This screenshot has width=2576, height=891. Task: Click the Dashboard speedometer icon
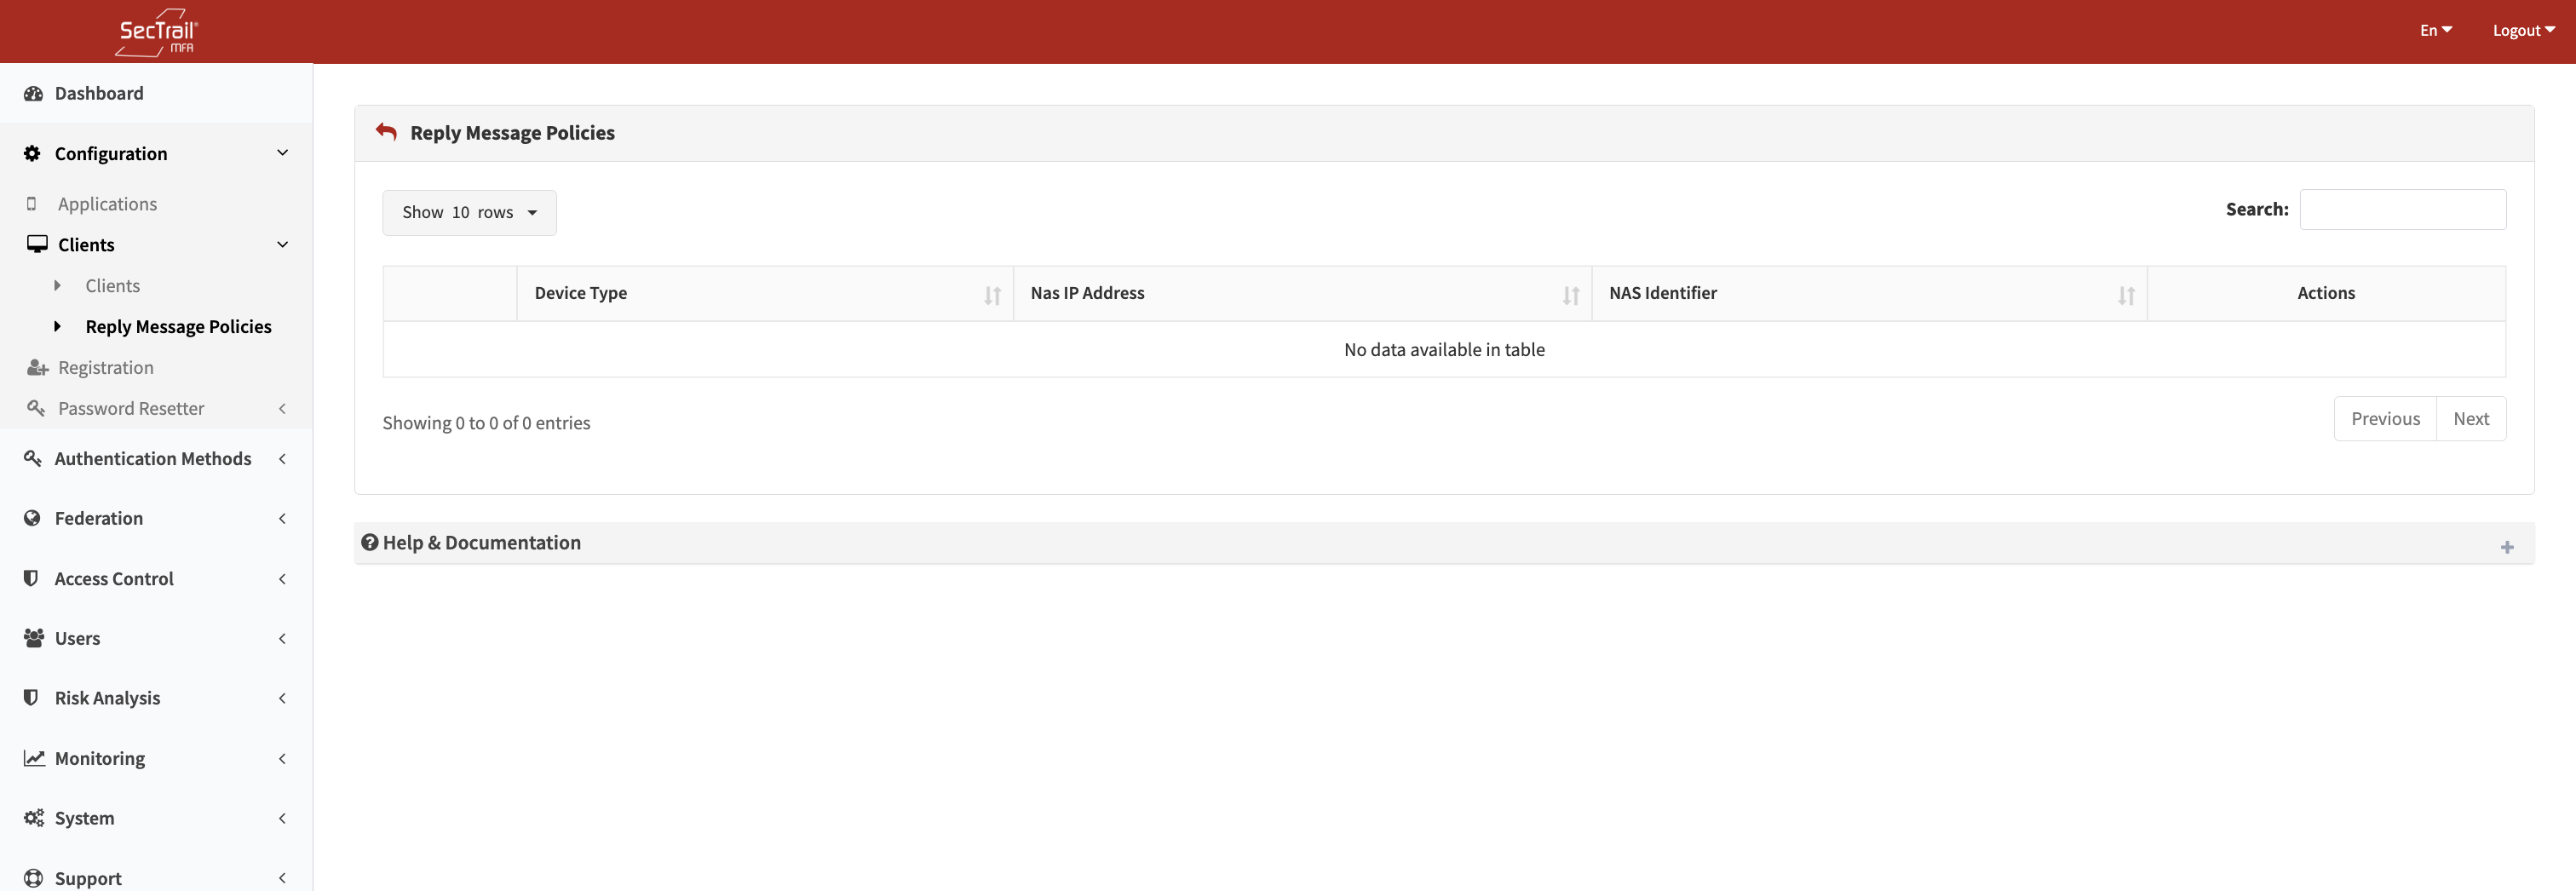coord(34,93)
